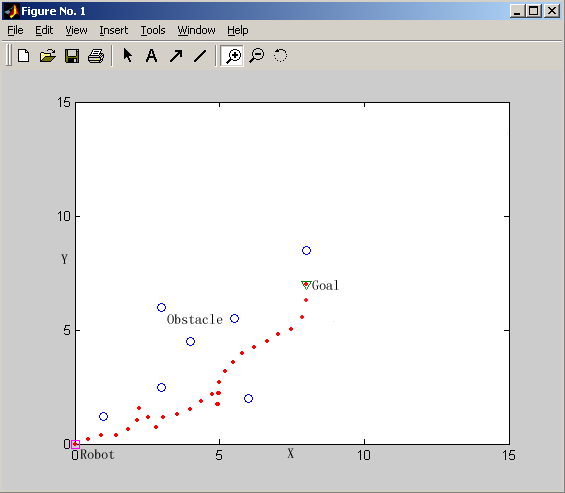565x493 pixels.
Task: Open the Edit menu
Action: point(44,30)
